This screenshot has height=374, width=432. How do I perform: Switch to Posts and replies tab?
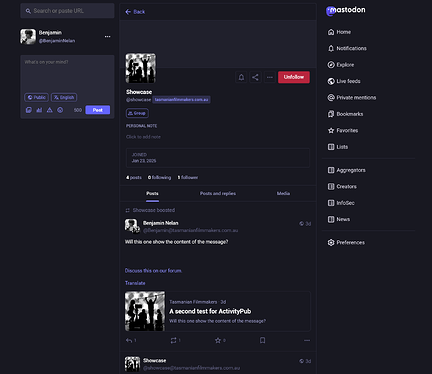(x=218, y=193)
